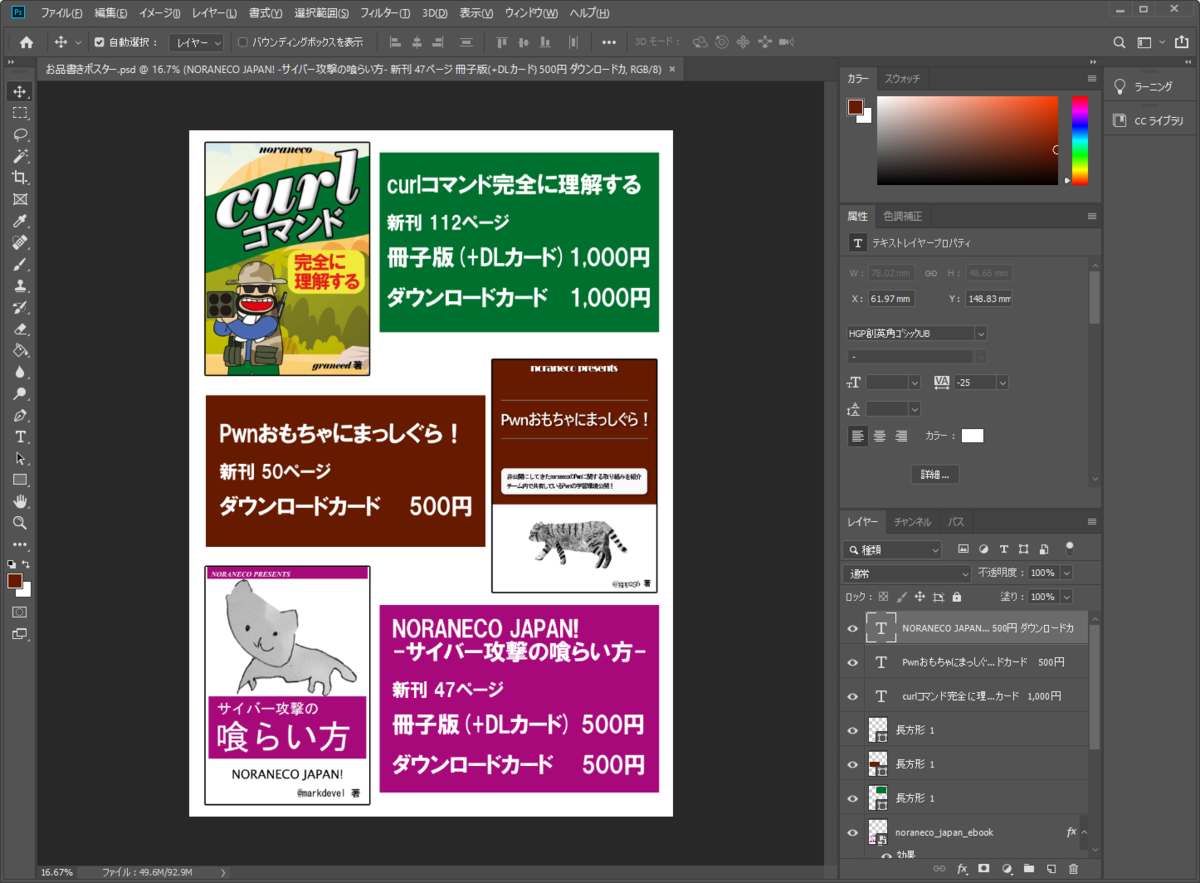Toggle the auto-select (自動選択) checkbox
The width and height of the screenshot is (1200, 883).
tap(99, 42)
